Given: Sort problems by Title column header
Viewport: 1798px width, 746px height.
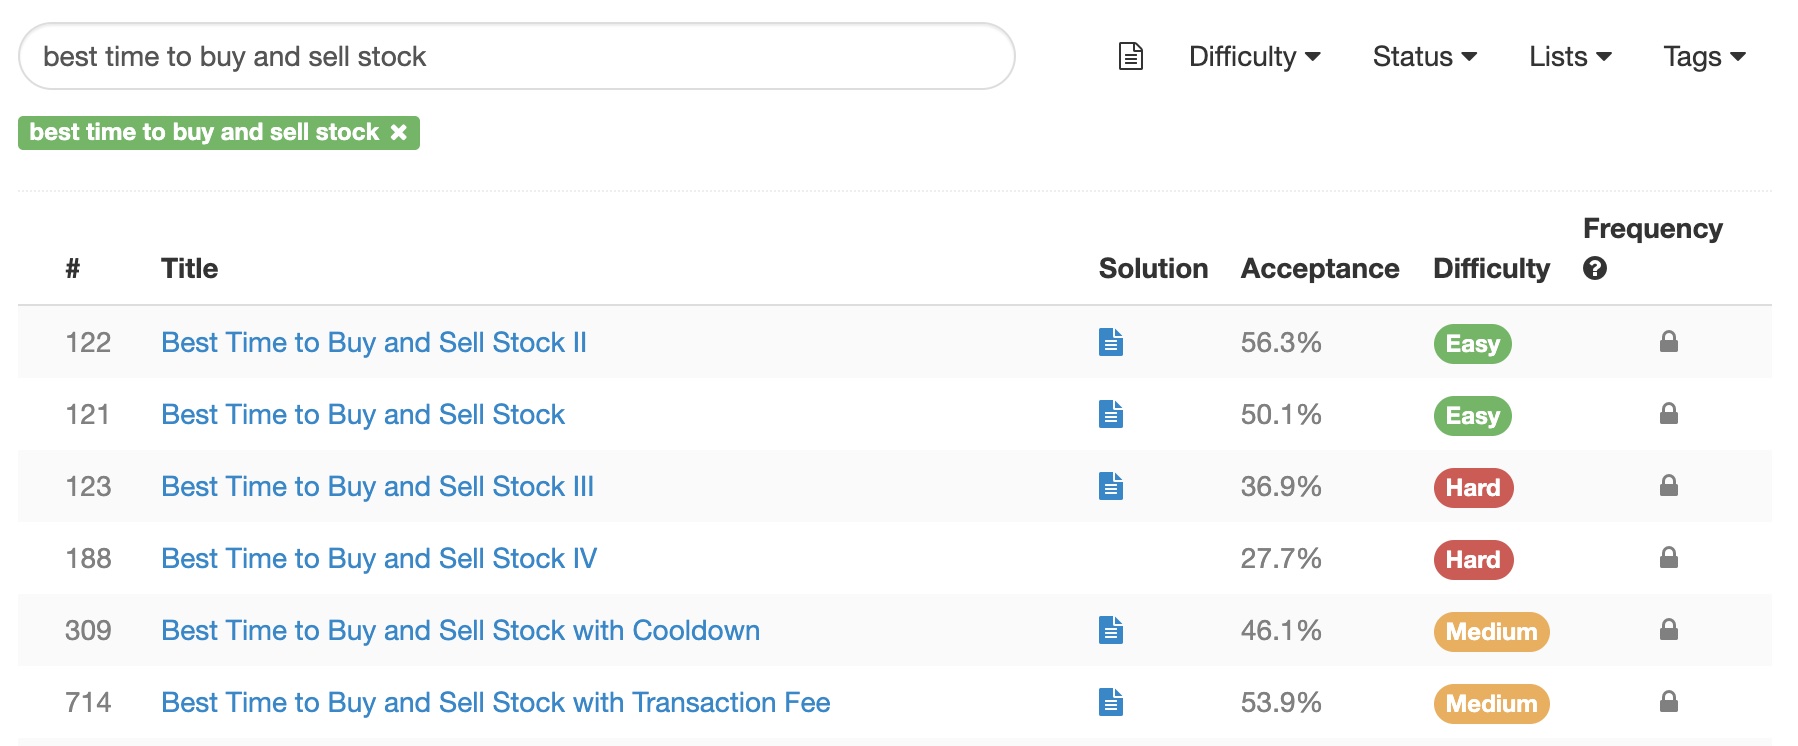Looking at the screenshot, I should [189, 268].
